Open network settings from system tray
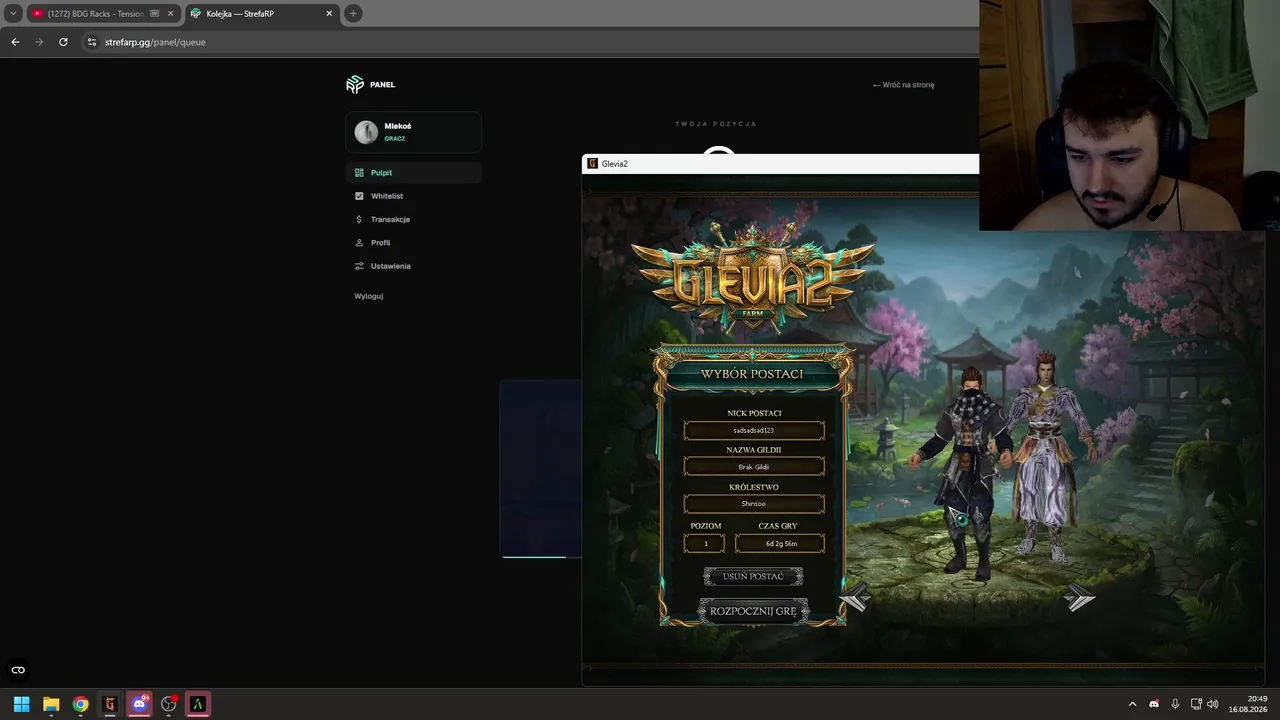The height and width of the screenshot is (720, 1280). (1196, 704)
